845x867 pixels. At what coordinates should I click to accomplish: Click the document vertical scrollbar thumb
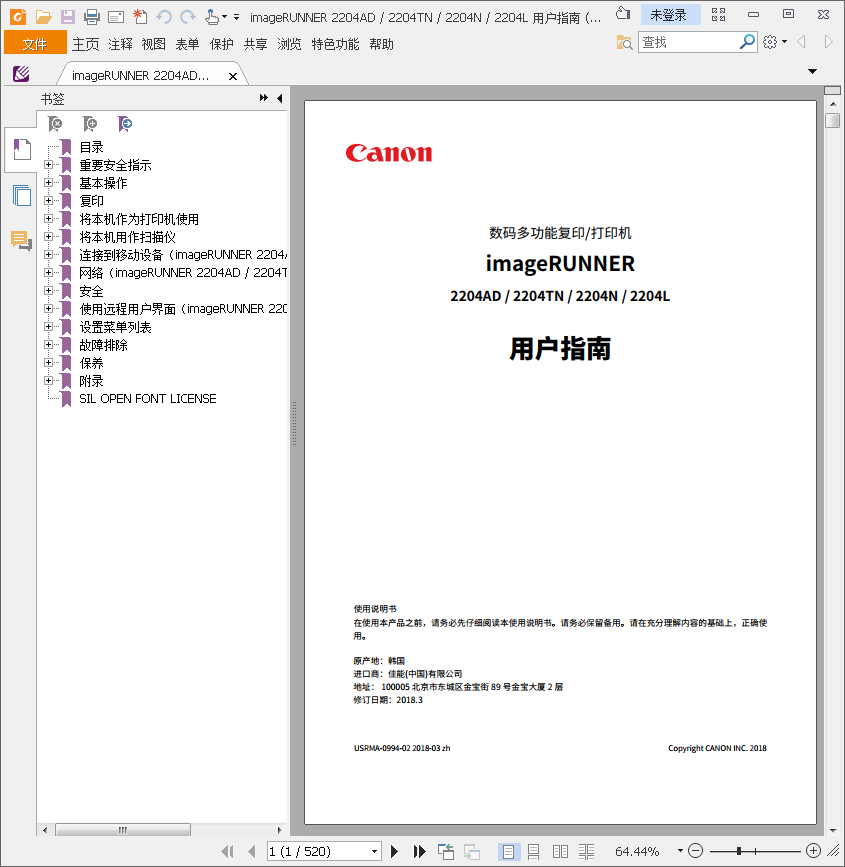pyautogui.click(x=832, y=120)
